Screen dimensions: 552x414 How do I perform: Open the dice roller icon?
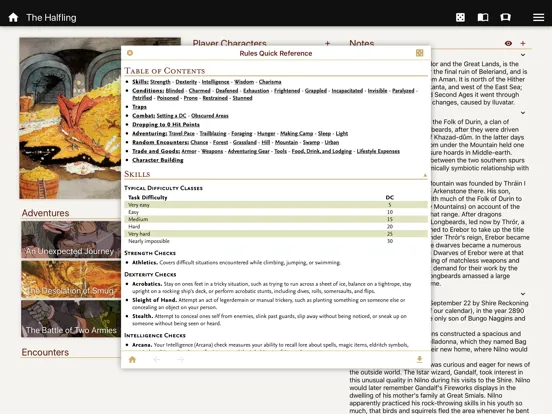point(460,17)
